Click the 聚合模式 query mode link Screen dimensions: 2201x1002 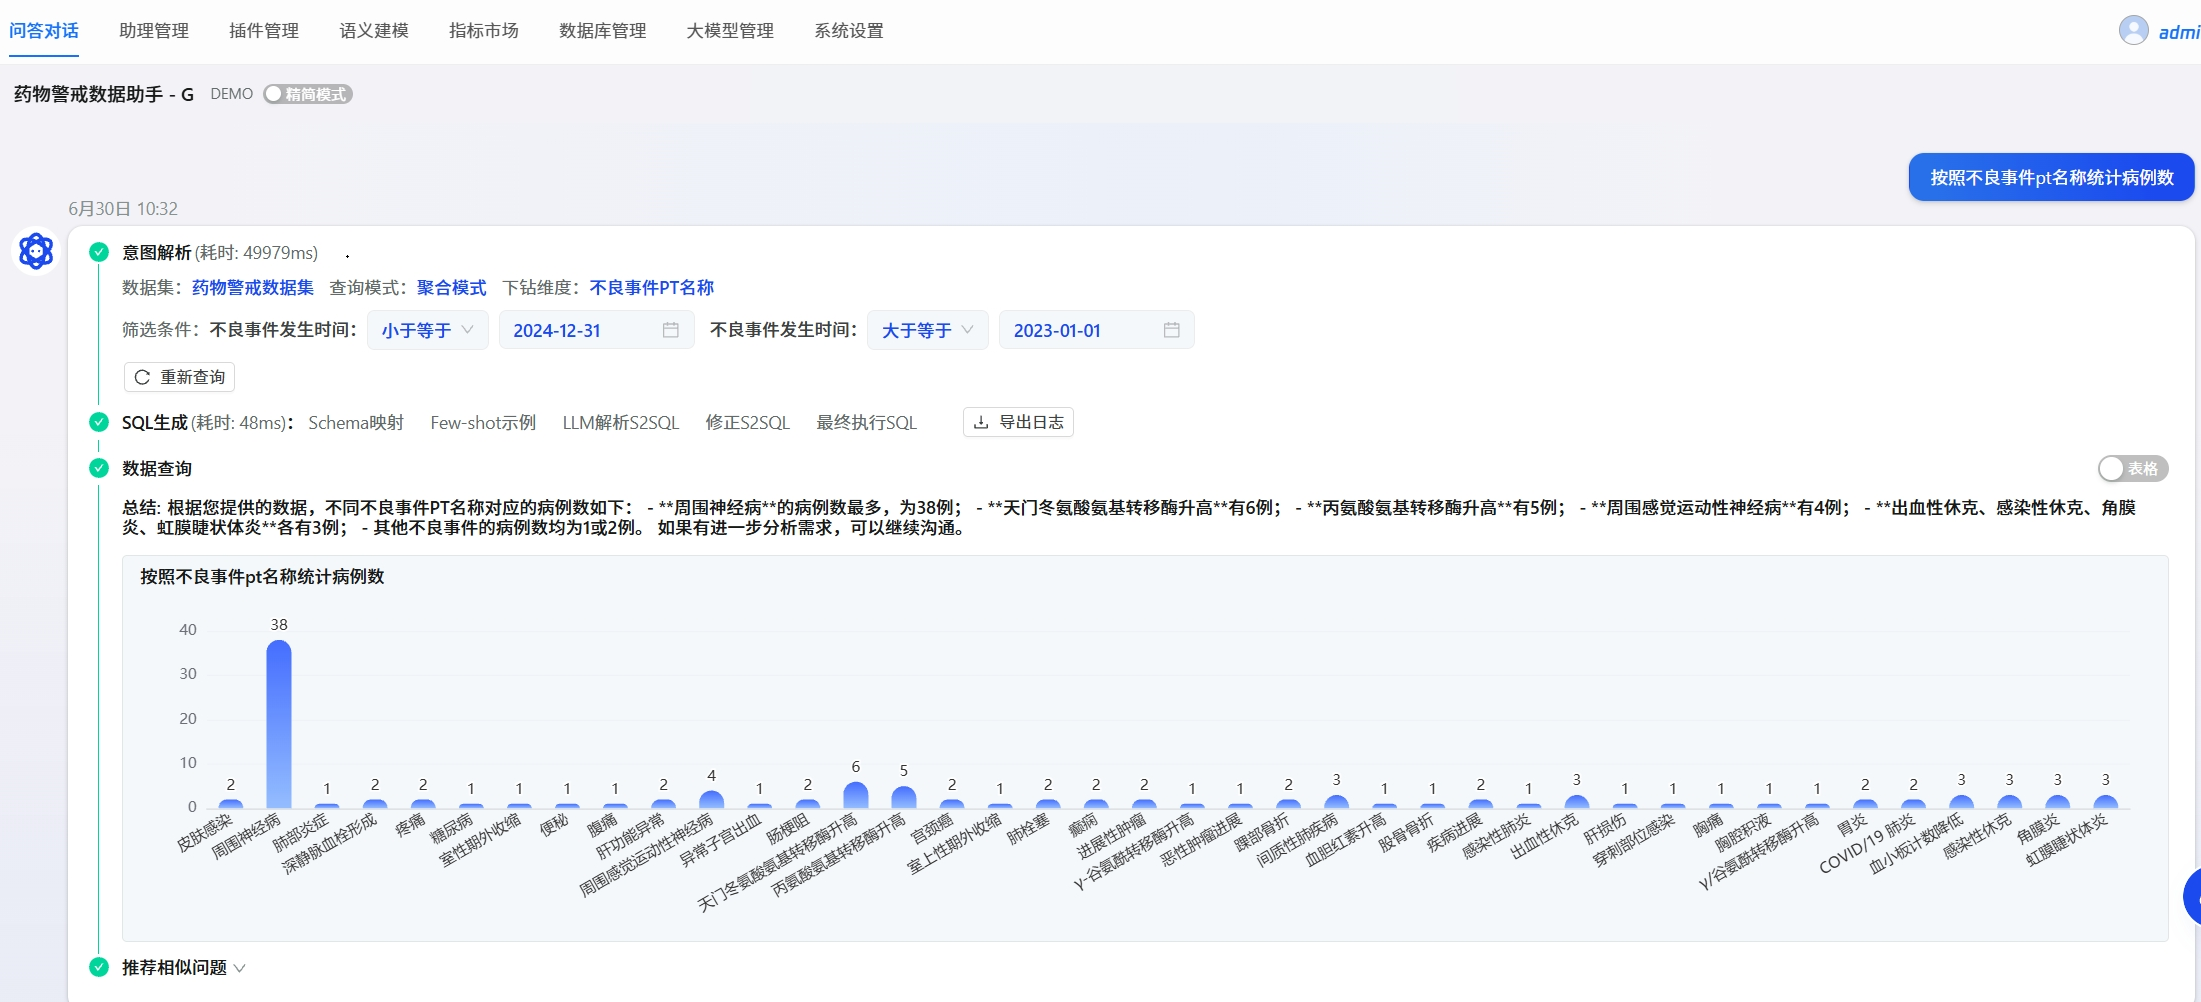pyautogui.click(x=452, y=288)
